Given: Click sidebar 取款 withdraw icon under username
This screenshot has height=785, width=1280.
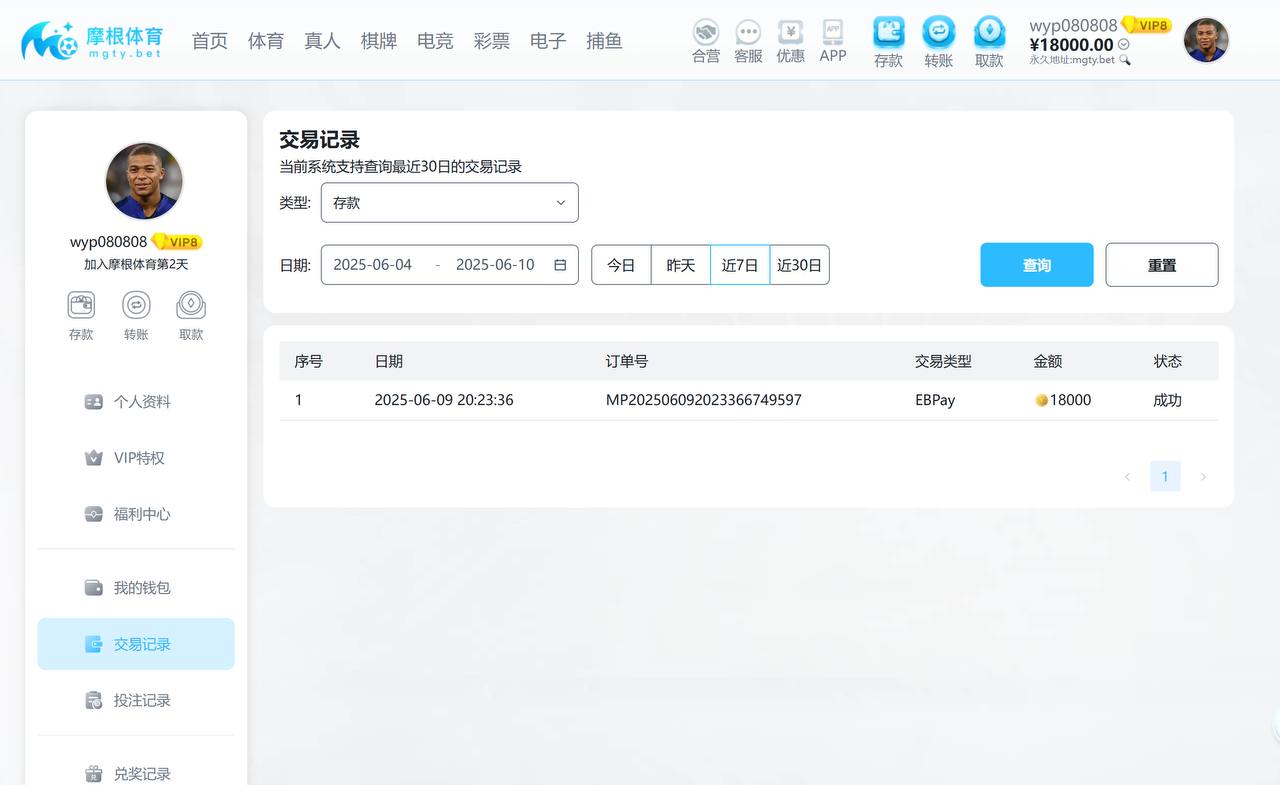Looking at the screenshot, I should [191, 306].
